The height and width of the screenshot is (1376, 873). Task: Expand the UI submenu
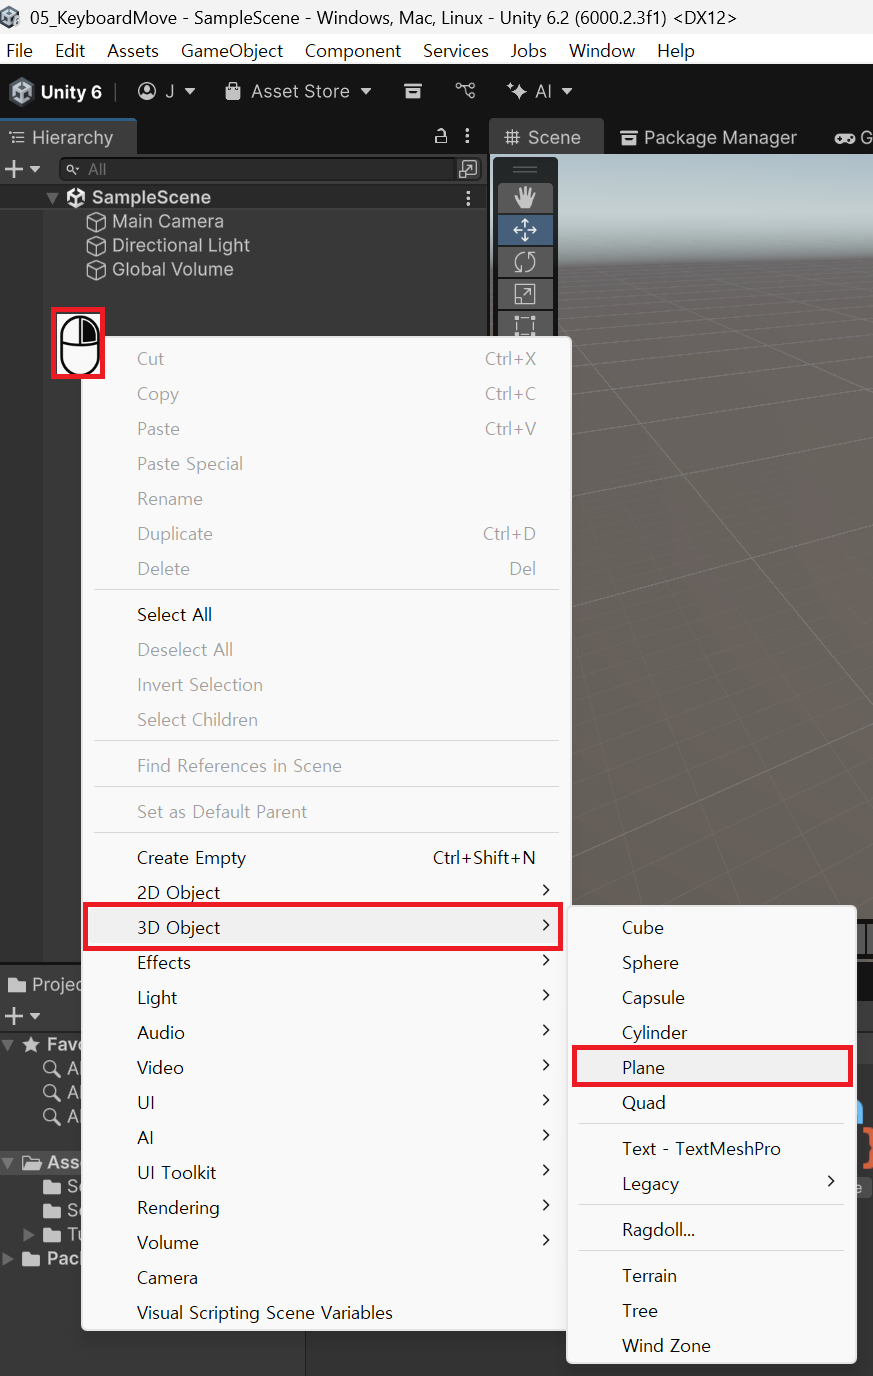(x=326, y=1102)
